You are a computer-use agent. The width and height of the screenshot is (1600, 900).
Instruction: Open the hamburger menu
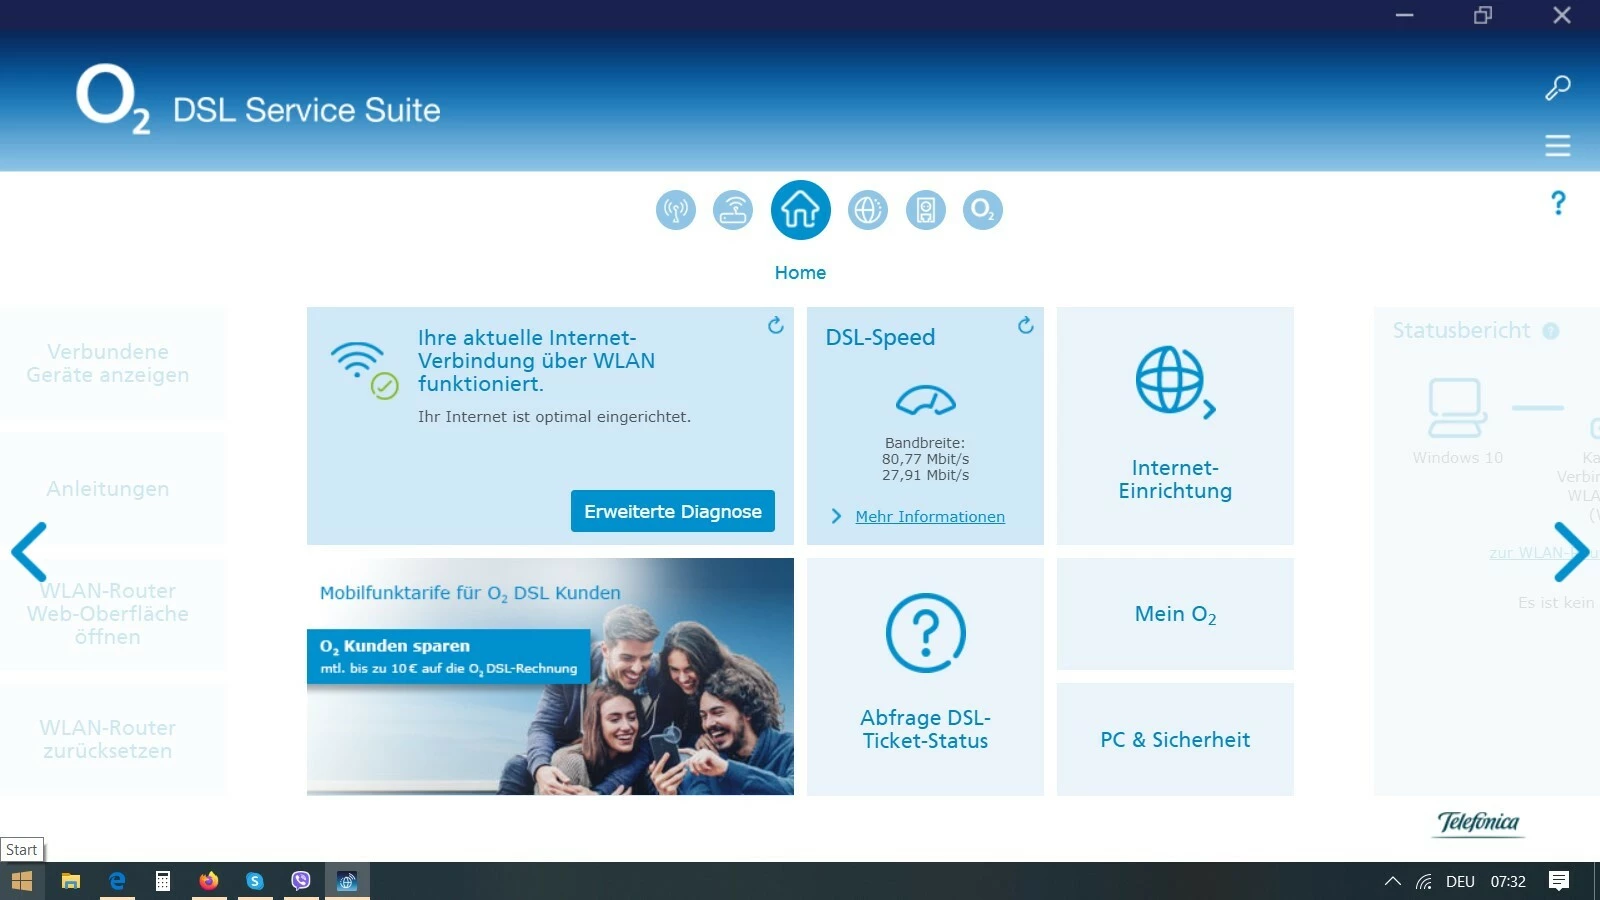pyautogui.click(x=1558, y=146)
